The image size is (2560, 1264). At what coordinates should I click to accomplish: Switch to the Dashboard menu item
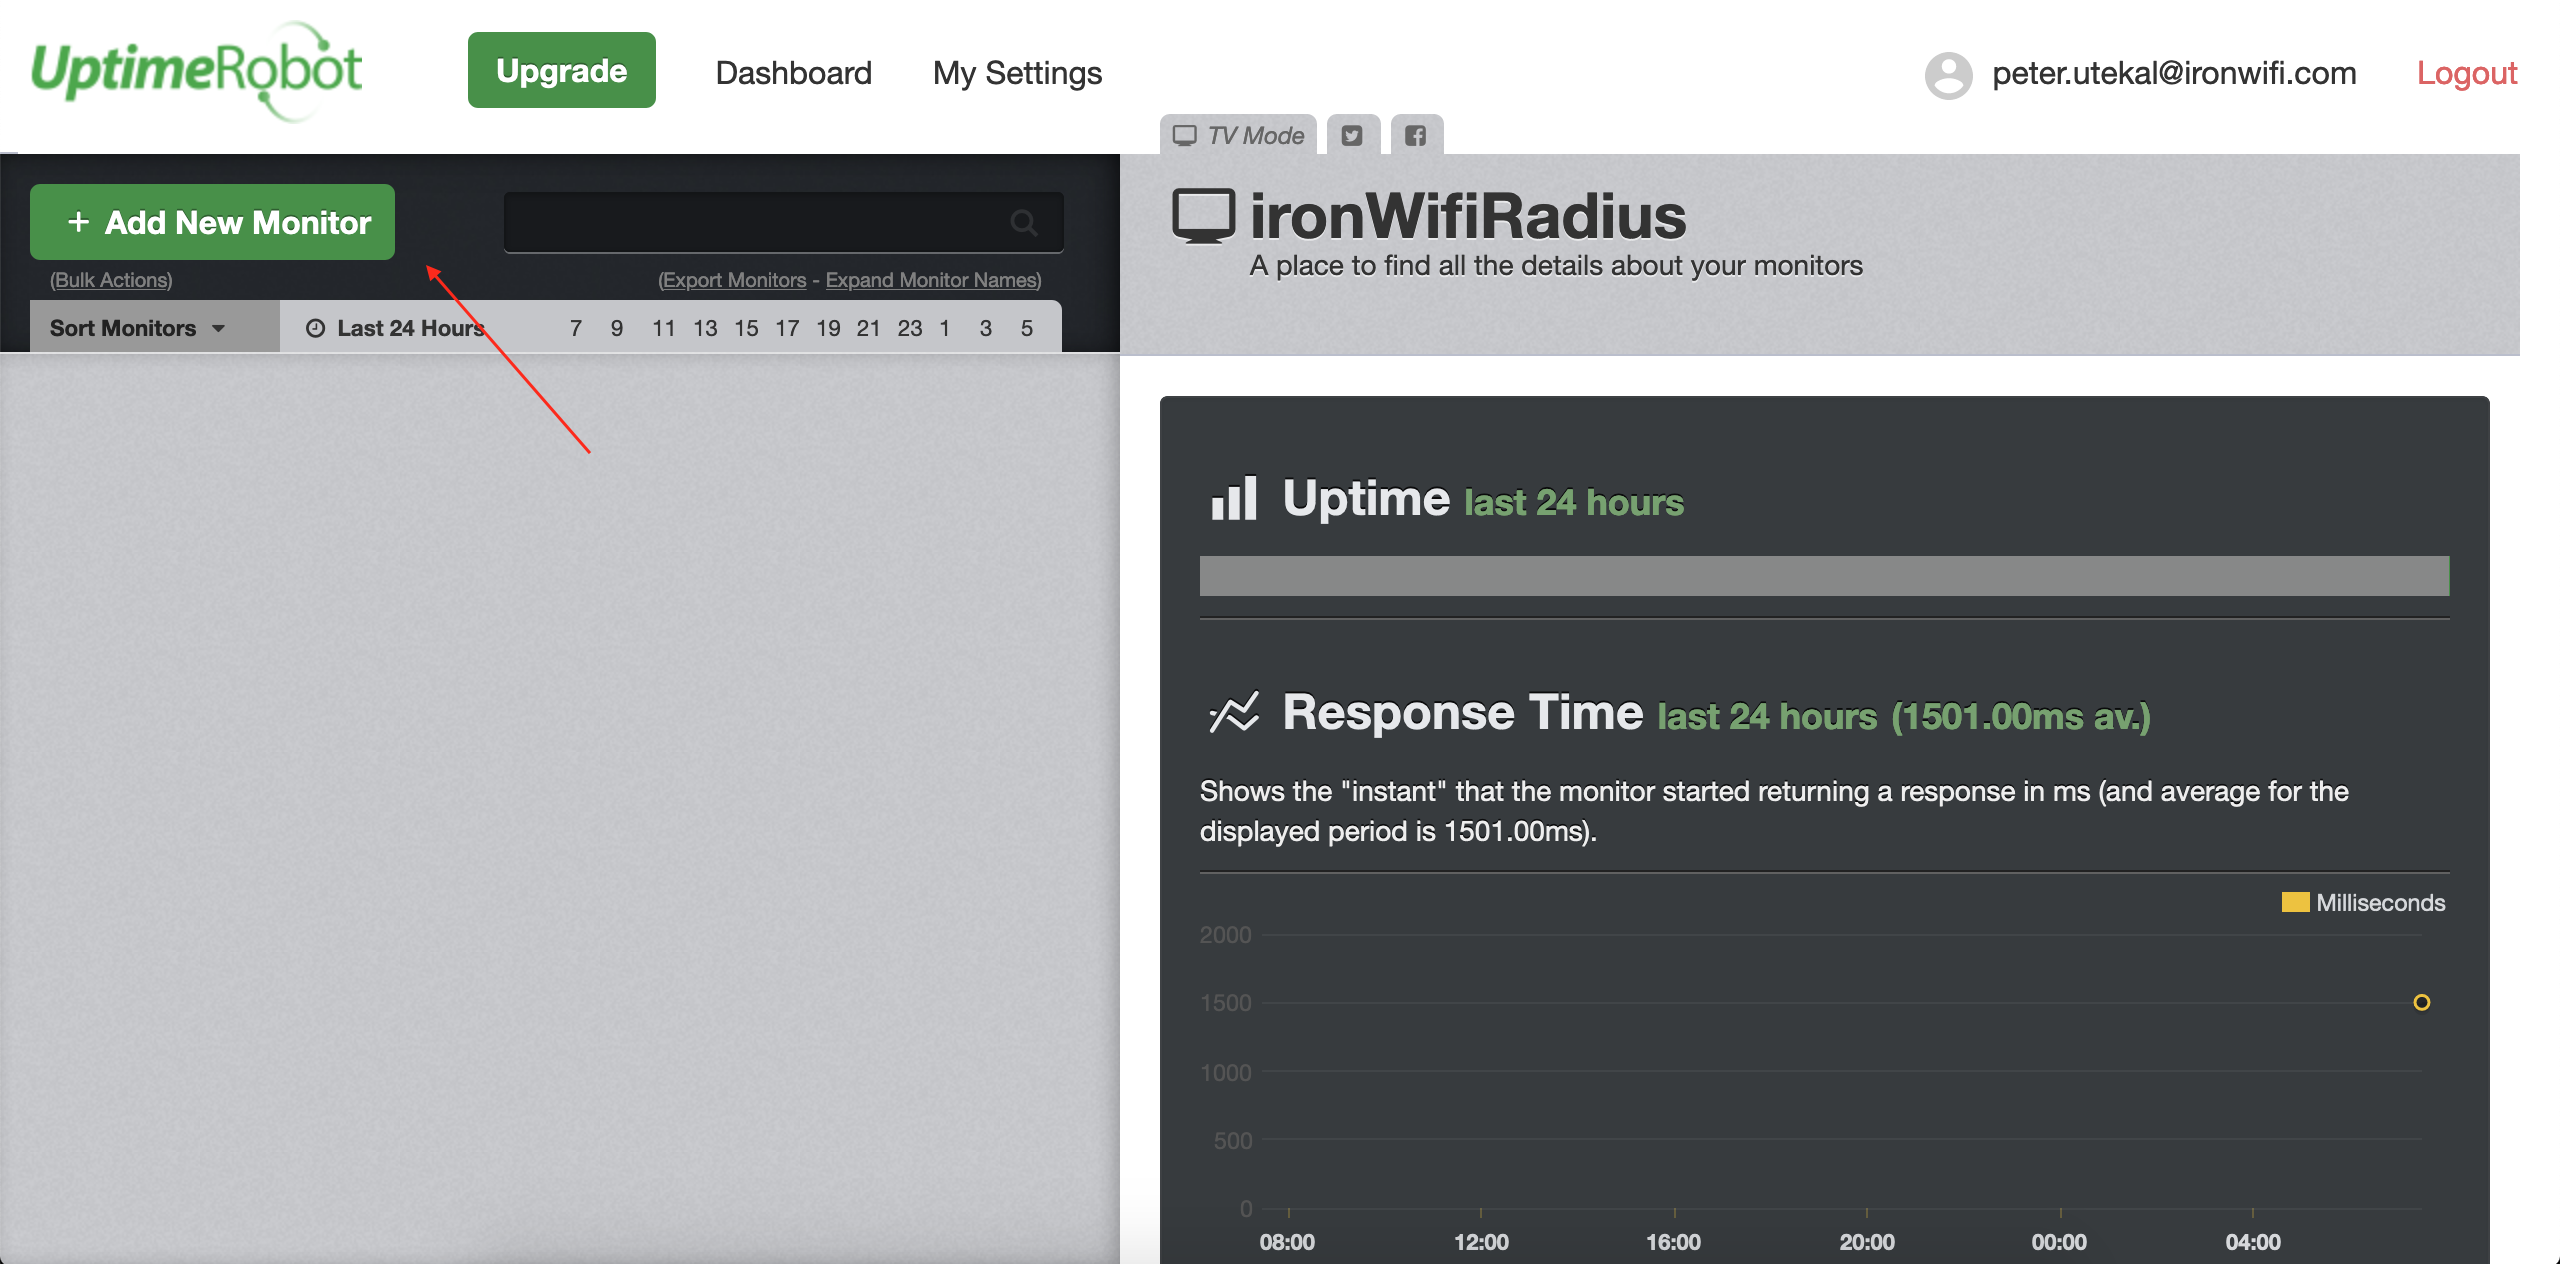793,72
